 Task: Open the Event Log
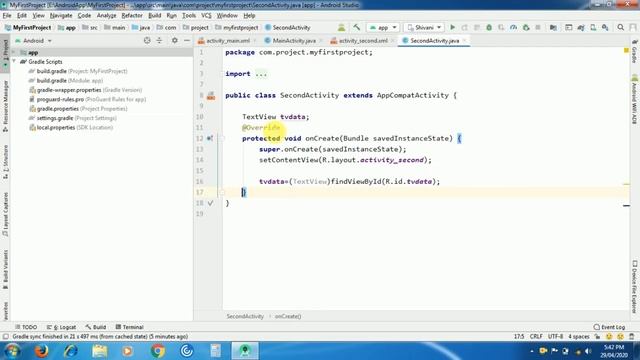609,327
